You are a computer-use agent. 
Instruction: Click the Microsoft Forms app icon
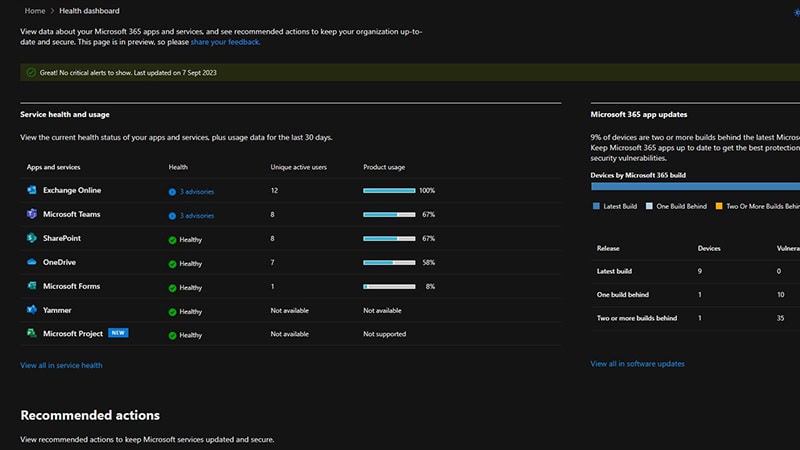point(32,286)
